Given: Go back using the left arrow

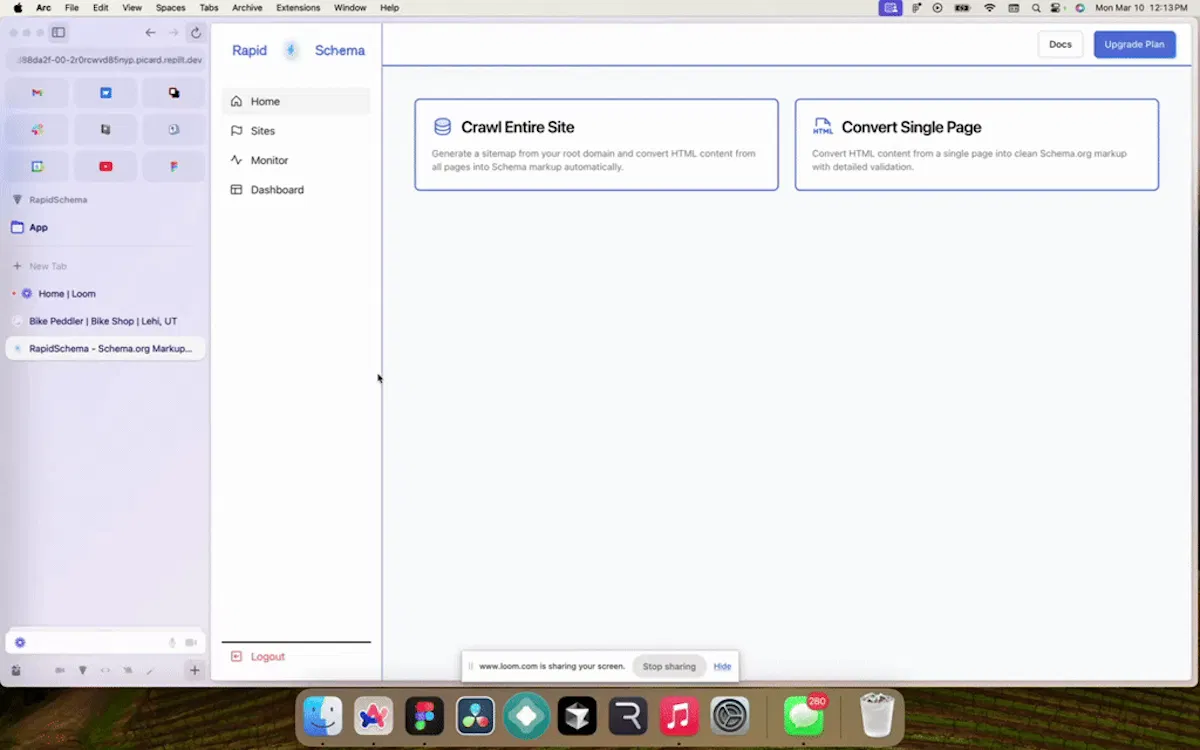Looking at the screenshot, I should coord(150,32).
